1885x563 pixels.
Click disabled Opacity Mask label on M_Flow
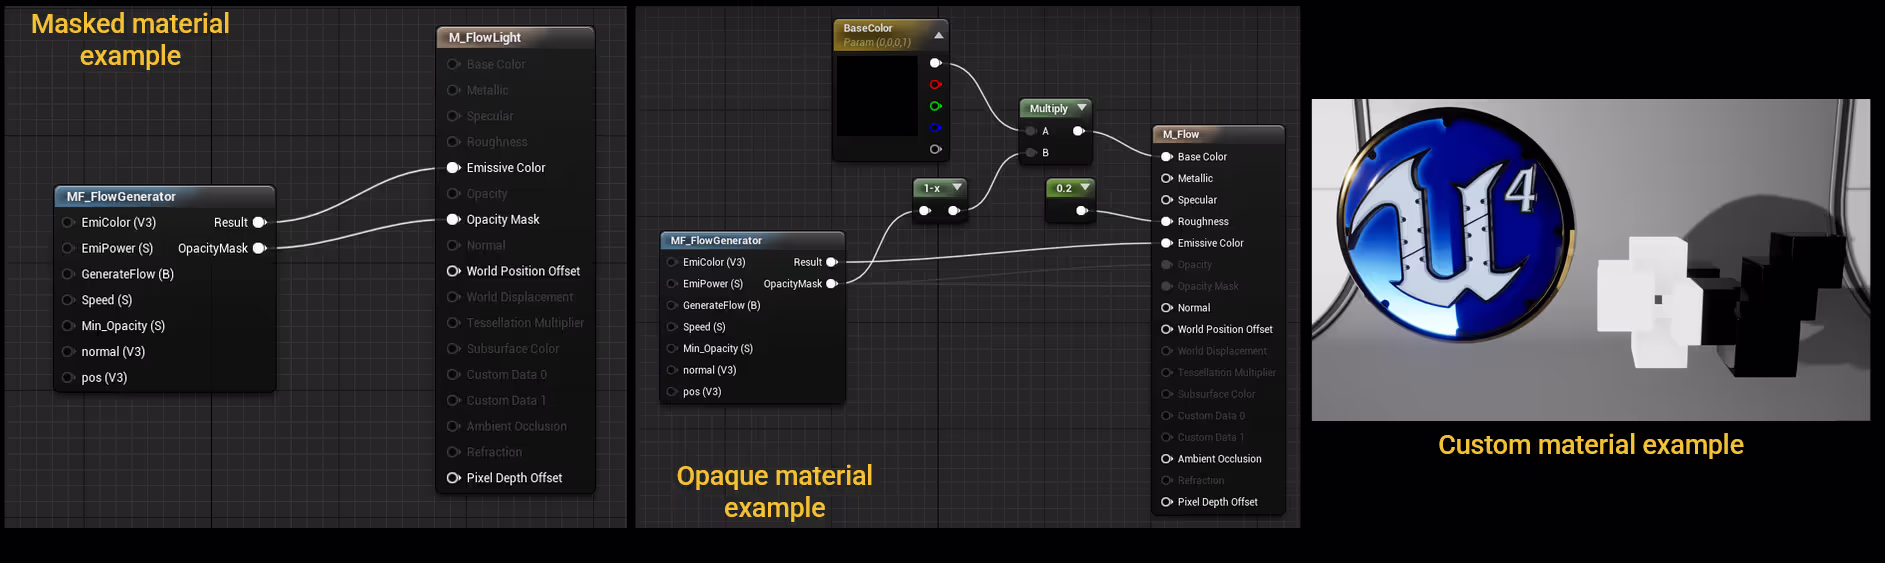coord(1208,286)
